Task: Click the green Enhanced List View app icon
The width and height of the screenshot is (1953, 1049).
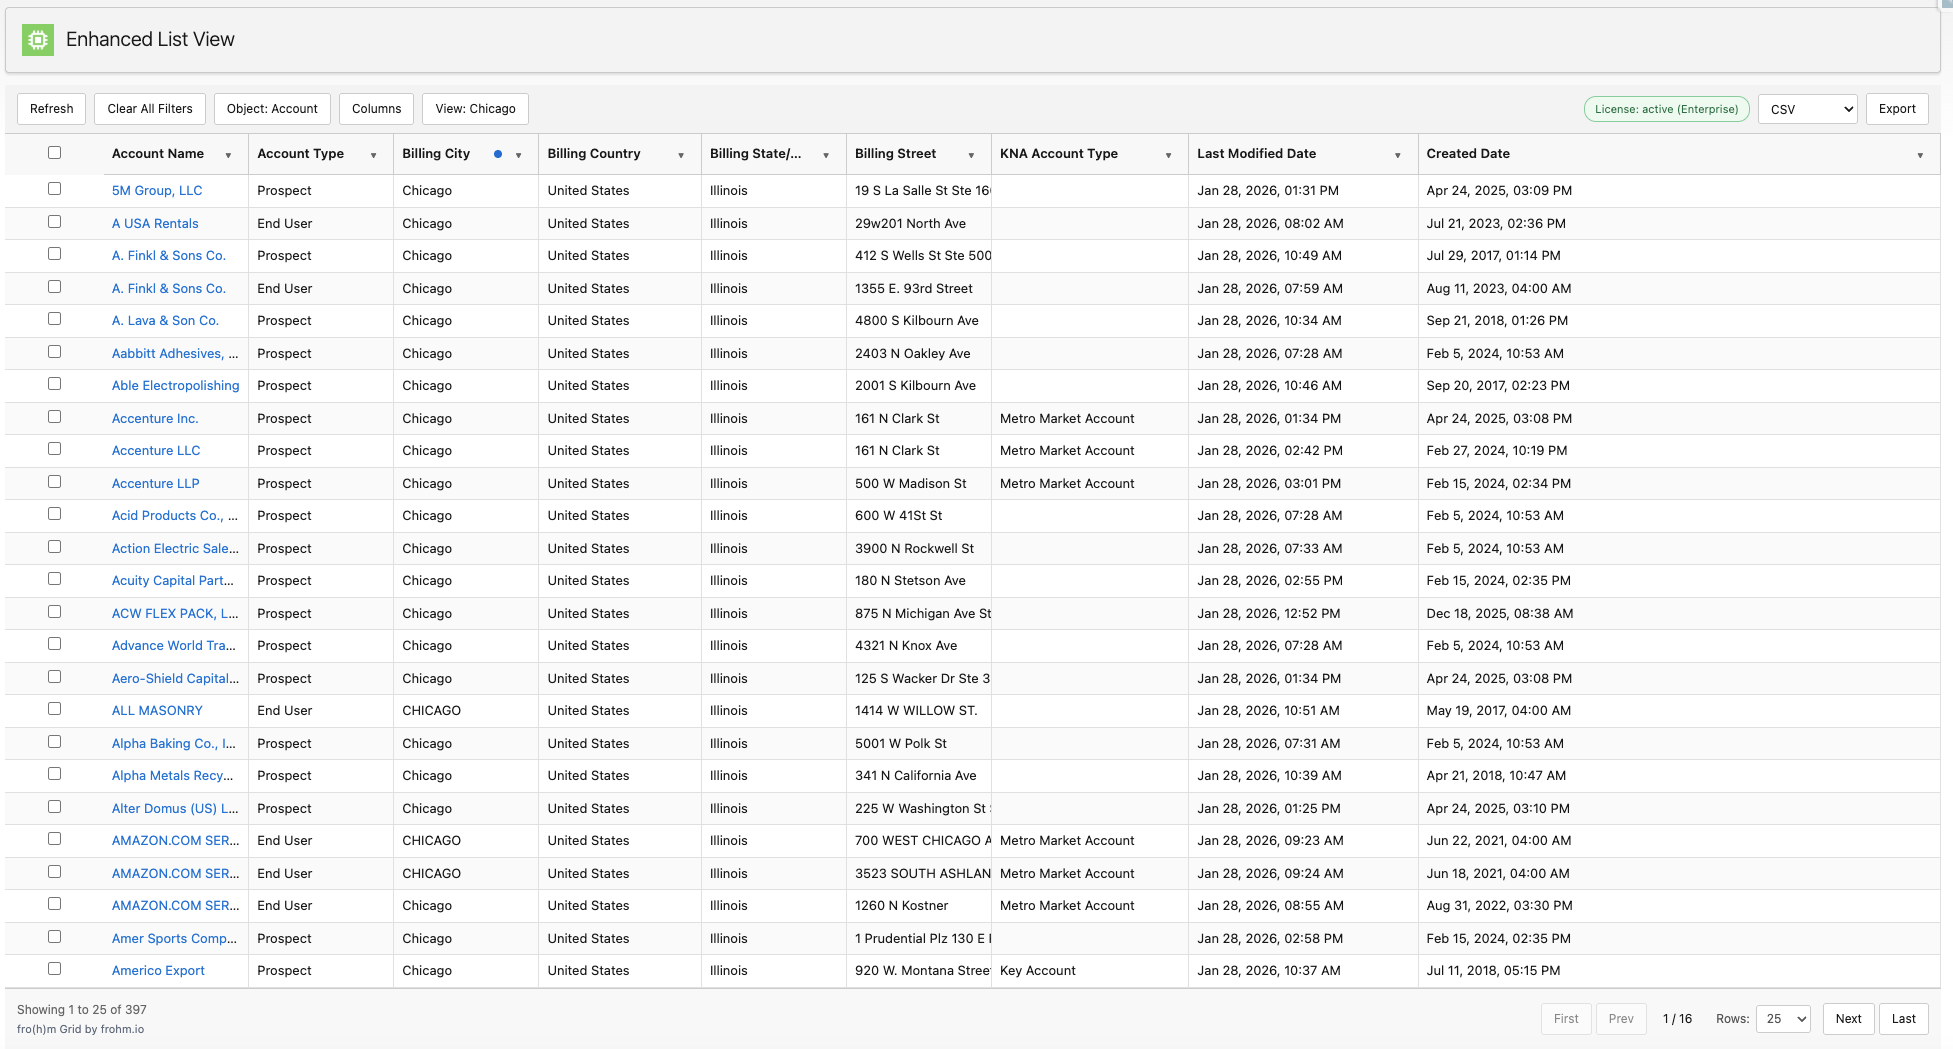Action: [38, 40]
